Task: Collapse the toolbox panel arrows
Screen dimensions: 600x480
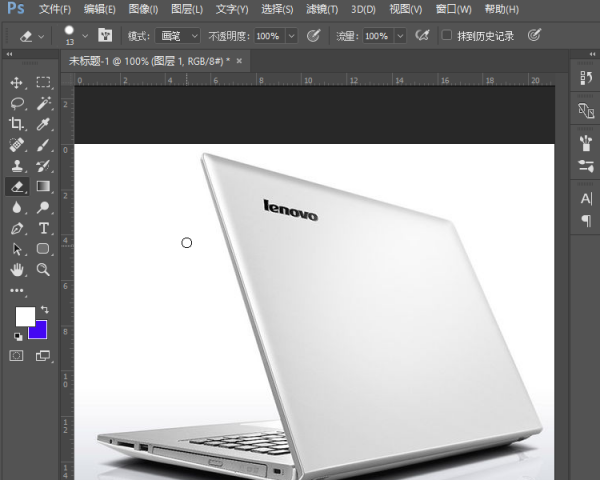Action: [x=9, y=54]
